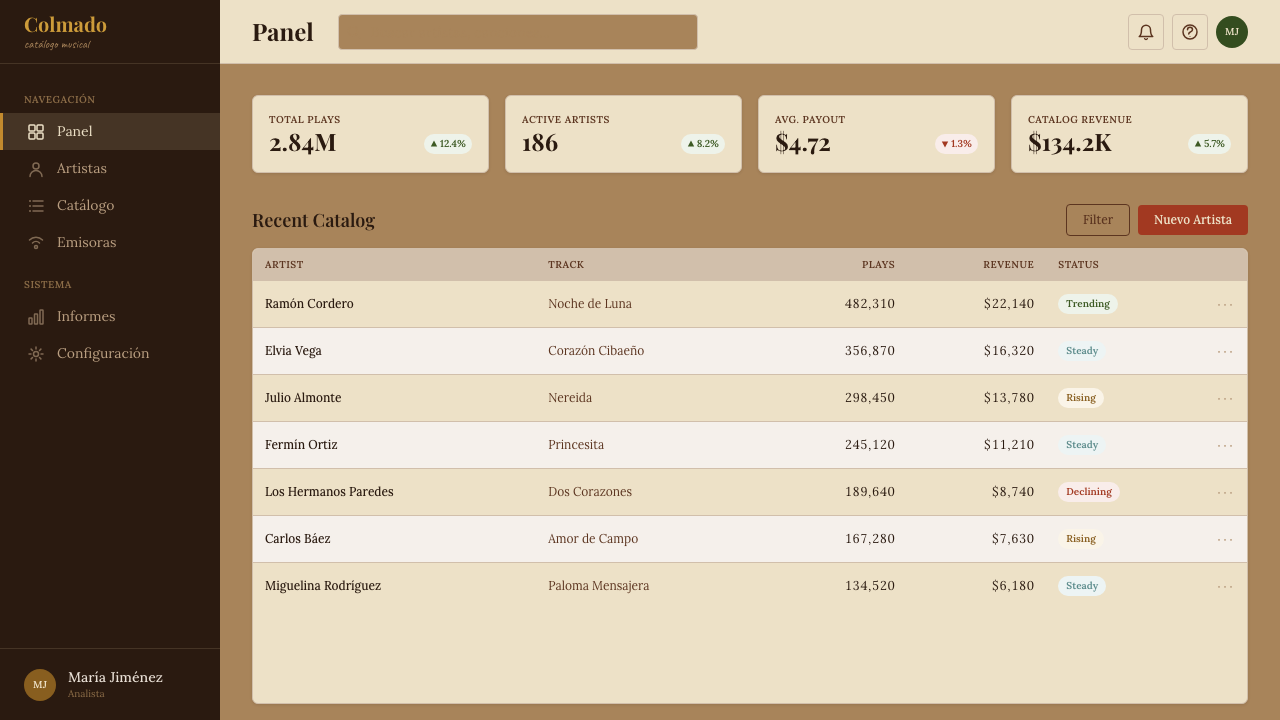Screen dimensions: 1280x720
Task: Click the Trending status badge
Action: 1088,304
